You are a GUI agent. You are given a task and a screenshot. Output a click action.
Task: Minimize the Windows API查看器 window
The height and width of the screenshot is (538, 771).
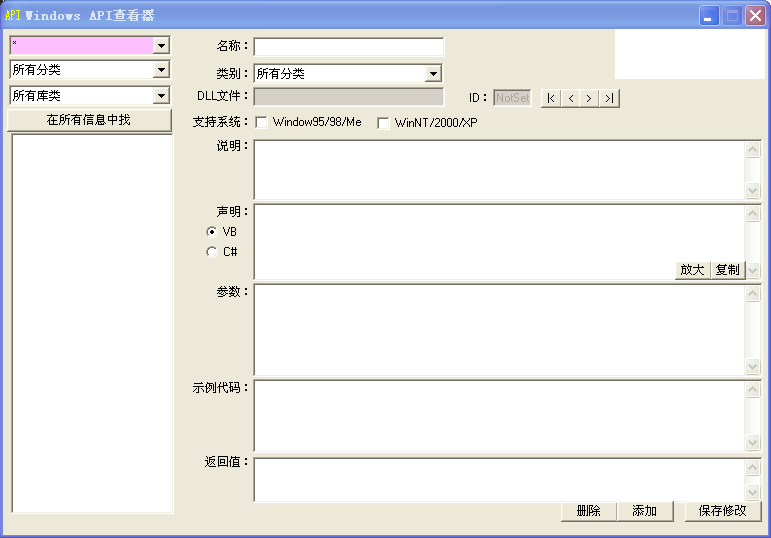click(x=709, y=16)
